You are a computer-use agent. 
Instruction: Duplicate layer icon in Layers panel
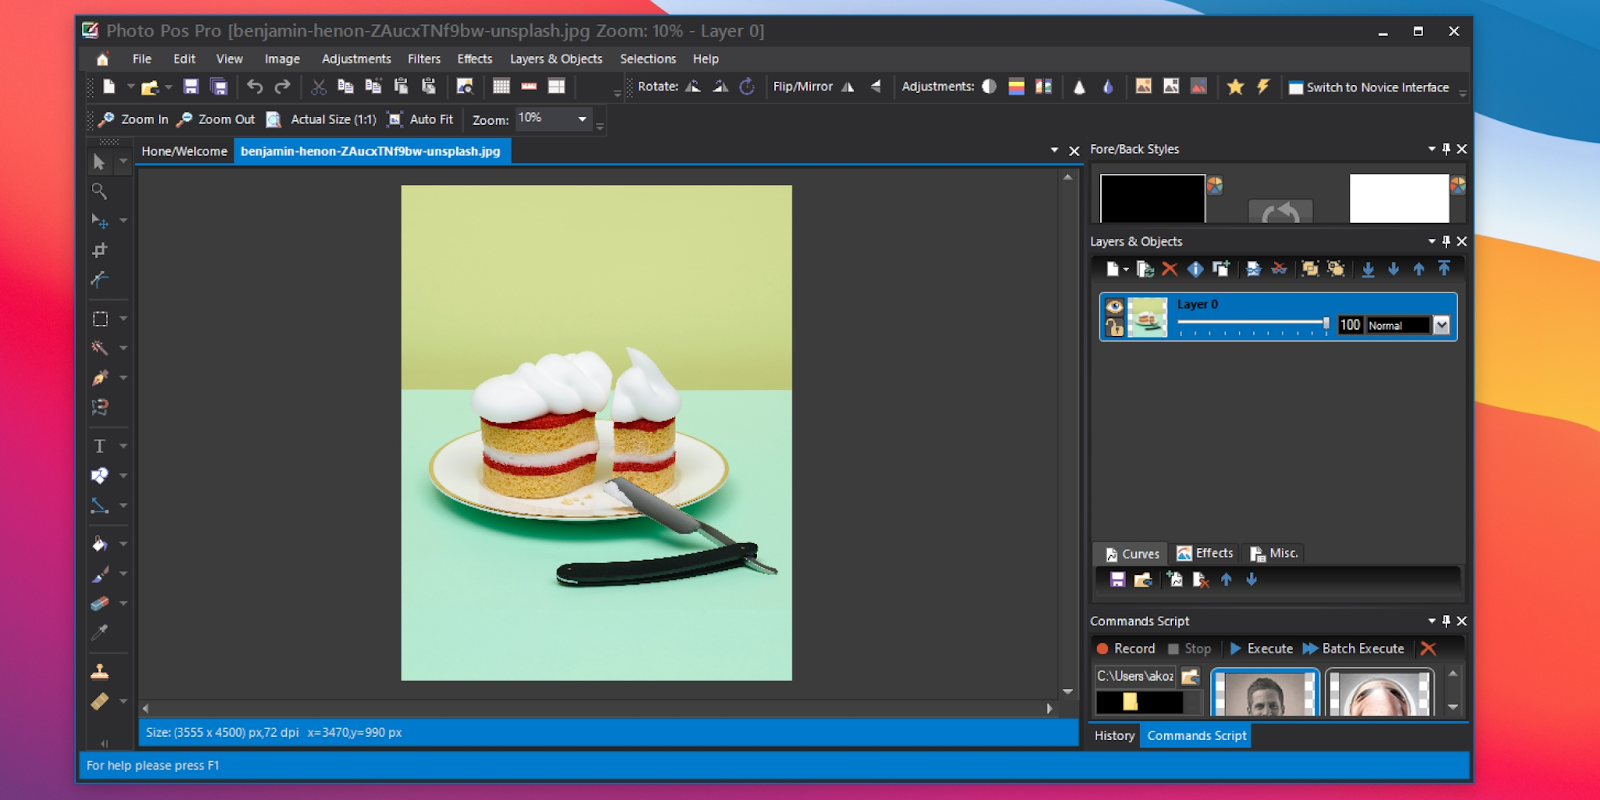1221,269
